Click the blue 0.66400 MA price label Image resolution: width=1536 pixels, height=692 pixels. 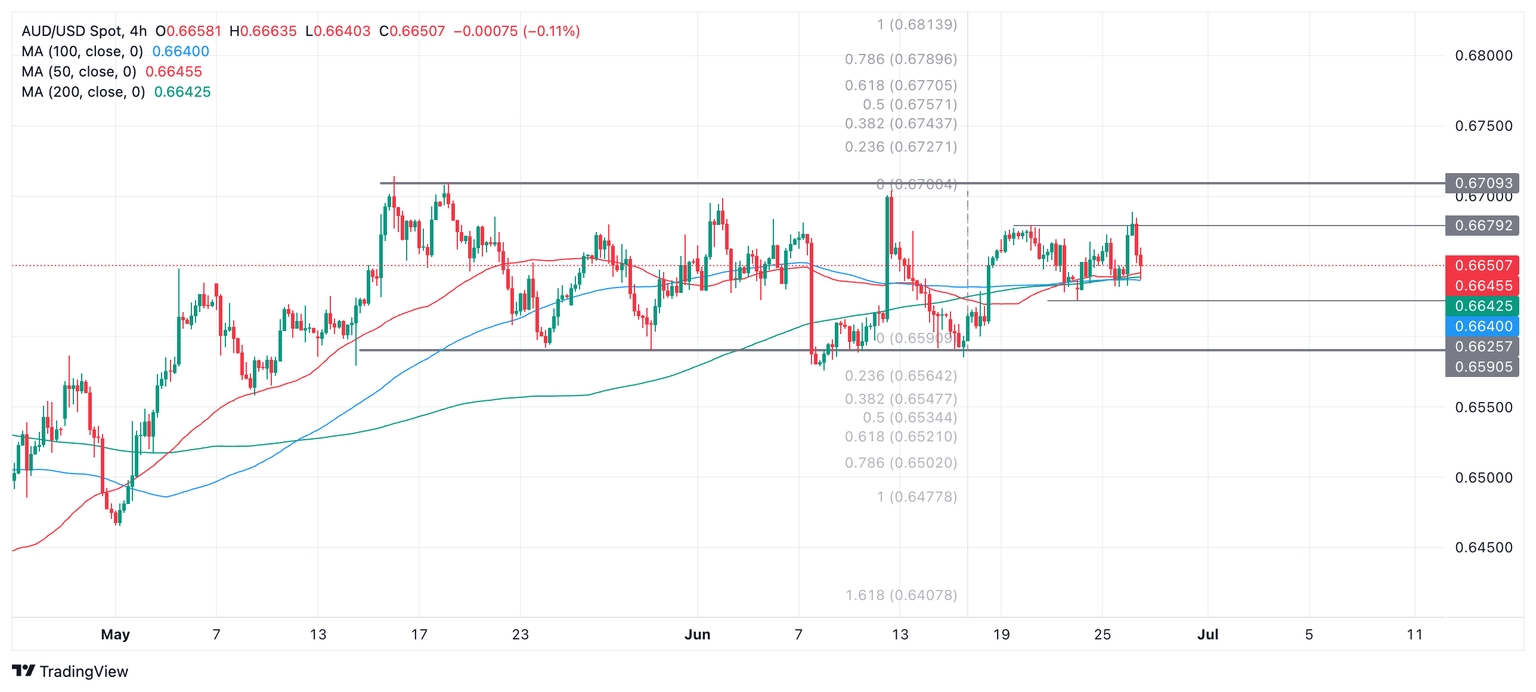[1483, 326]
